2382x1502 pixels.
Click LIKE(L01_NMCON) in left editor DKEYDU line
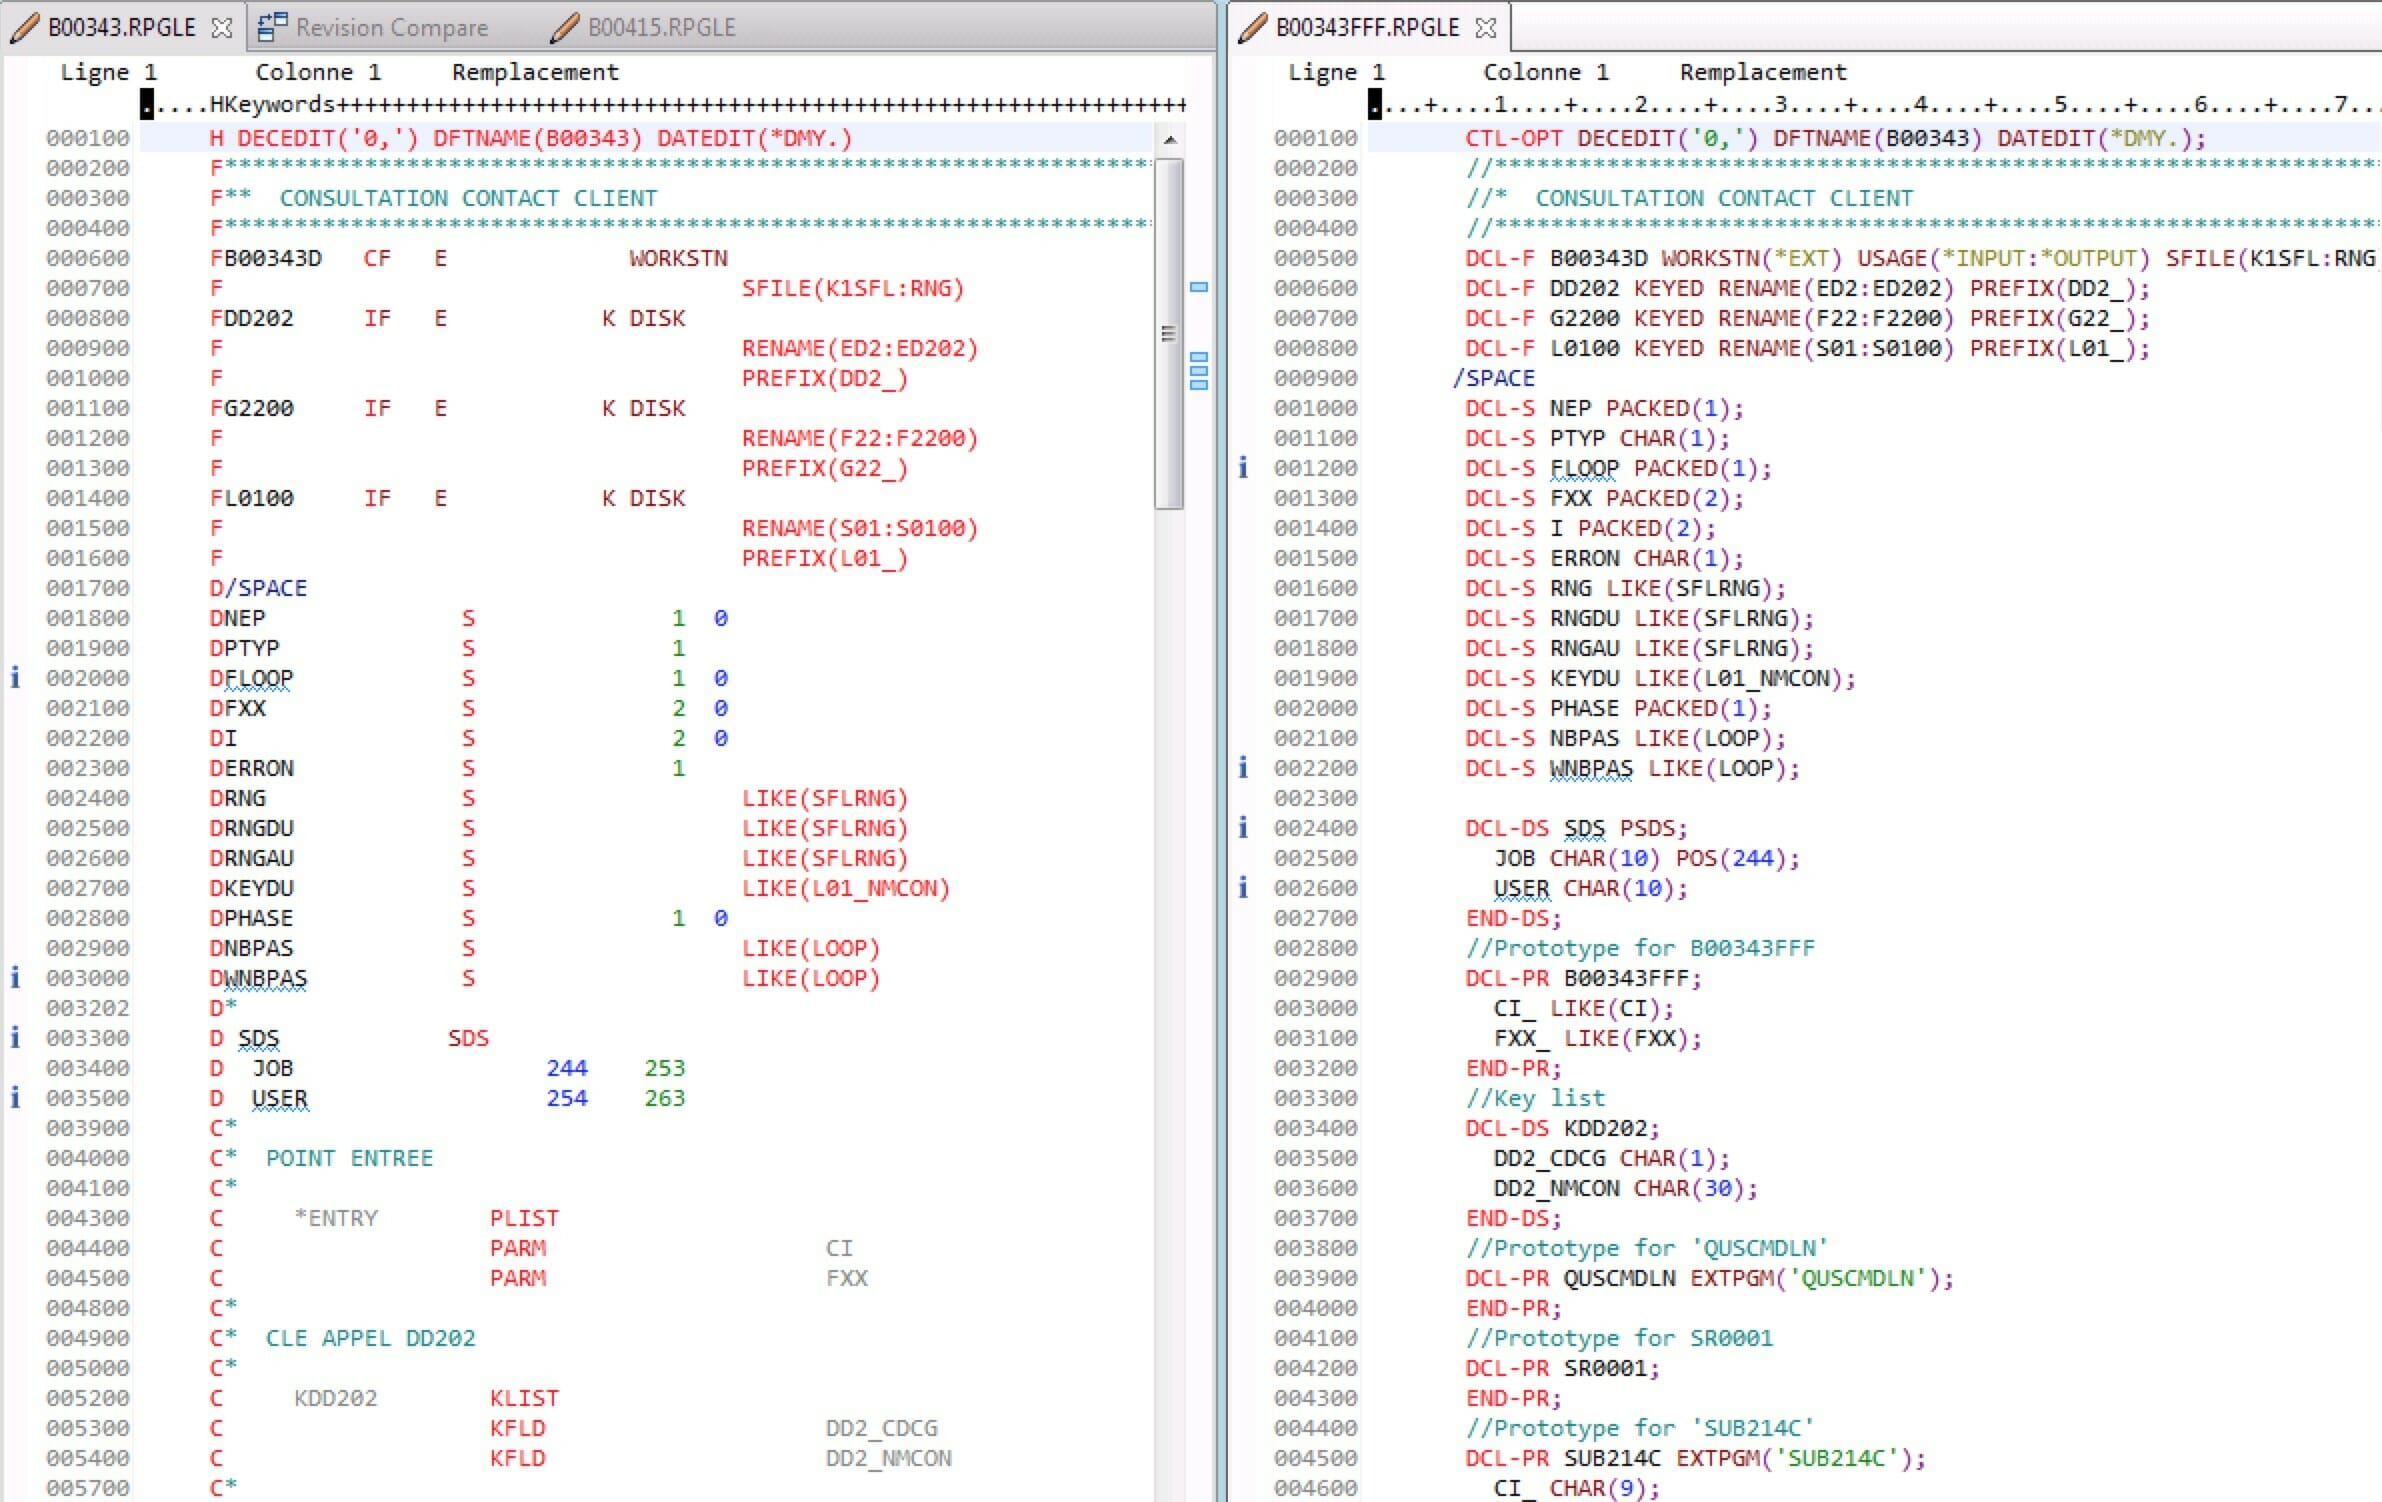point(845,888)
